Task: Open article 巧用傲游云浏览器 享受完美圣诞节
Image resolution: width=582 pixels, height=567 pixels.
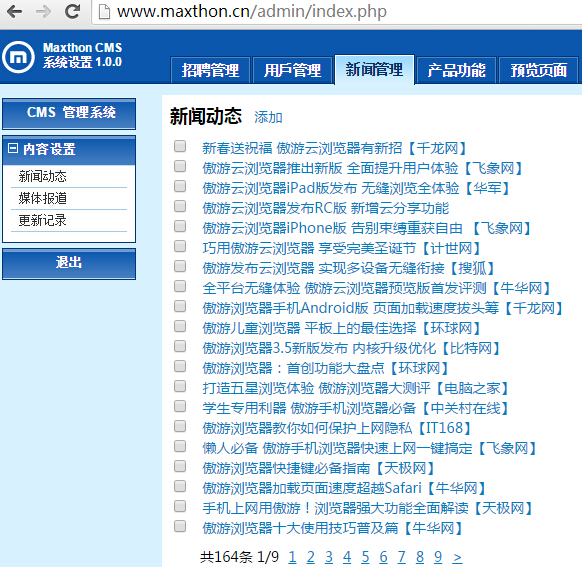Action: (342, 248)
